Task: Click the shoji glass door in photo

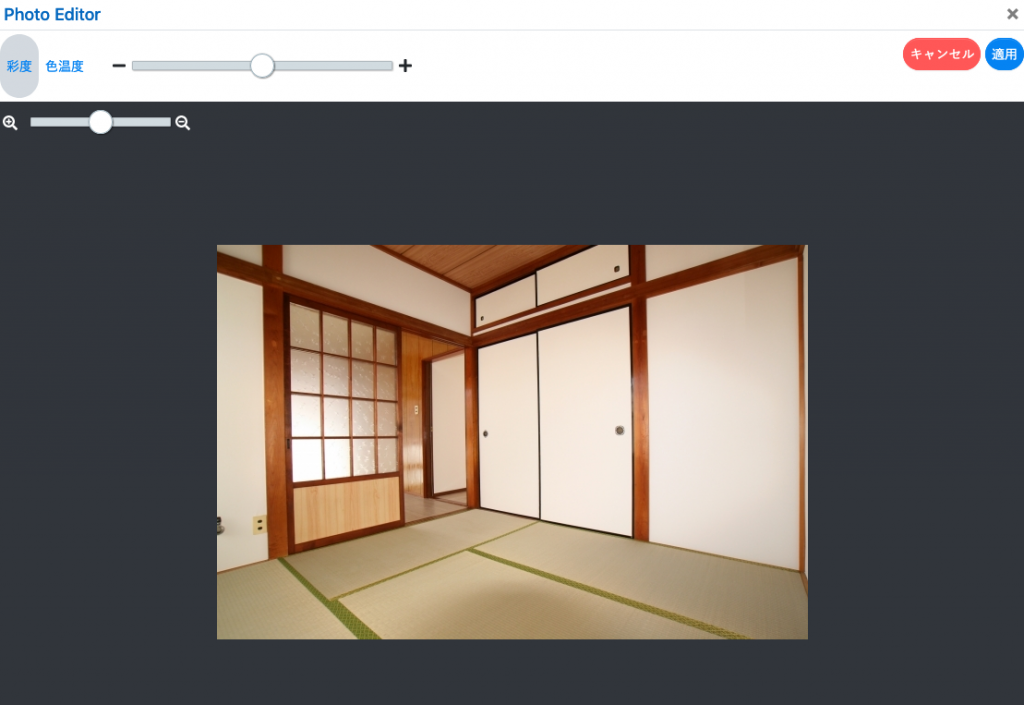Action: [342, 400]
